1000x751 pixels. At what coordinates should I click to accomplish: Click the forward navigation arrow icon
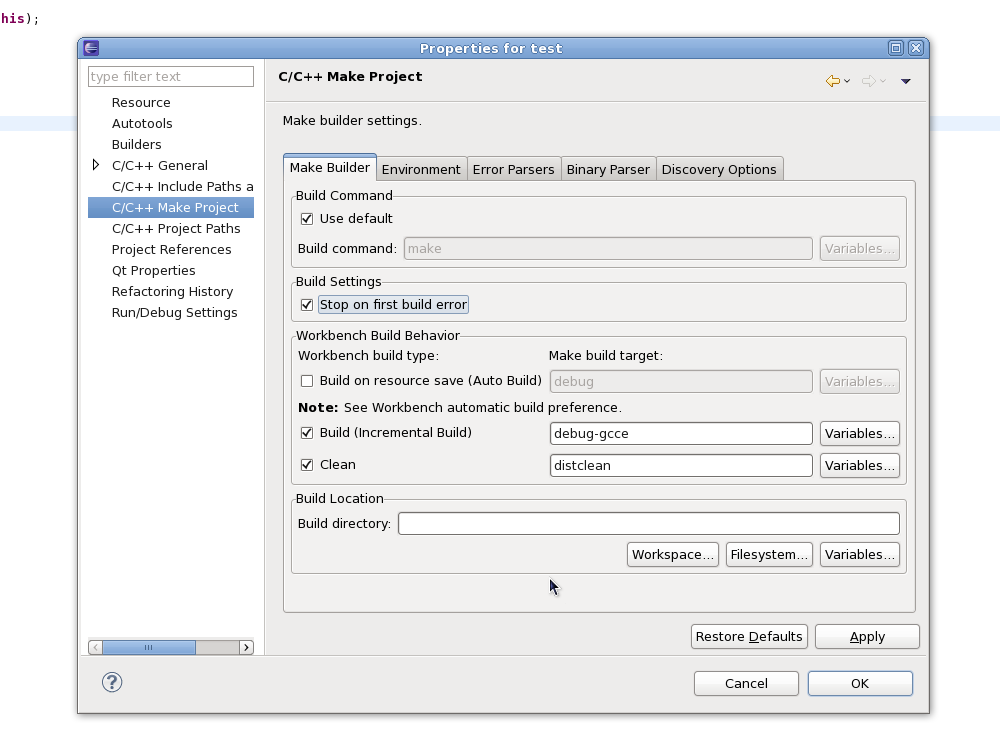pos(868,81)
